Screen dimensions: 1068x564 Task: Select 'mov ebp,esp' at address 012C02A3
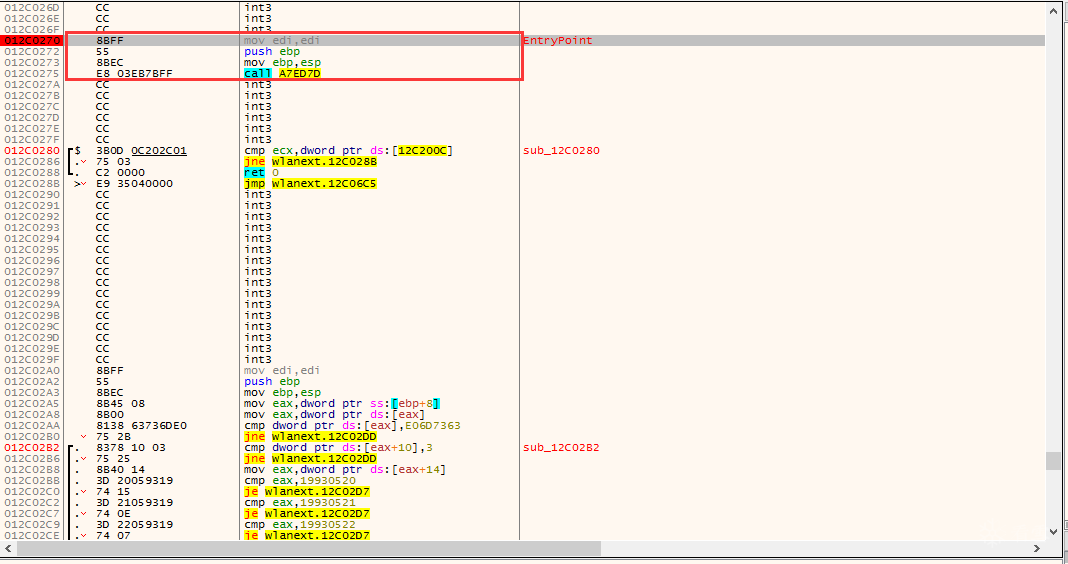(282, 392)
